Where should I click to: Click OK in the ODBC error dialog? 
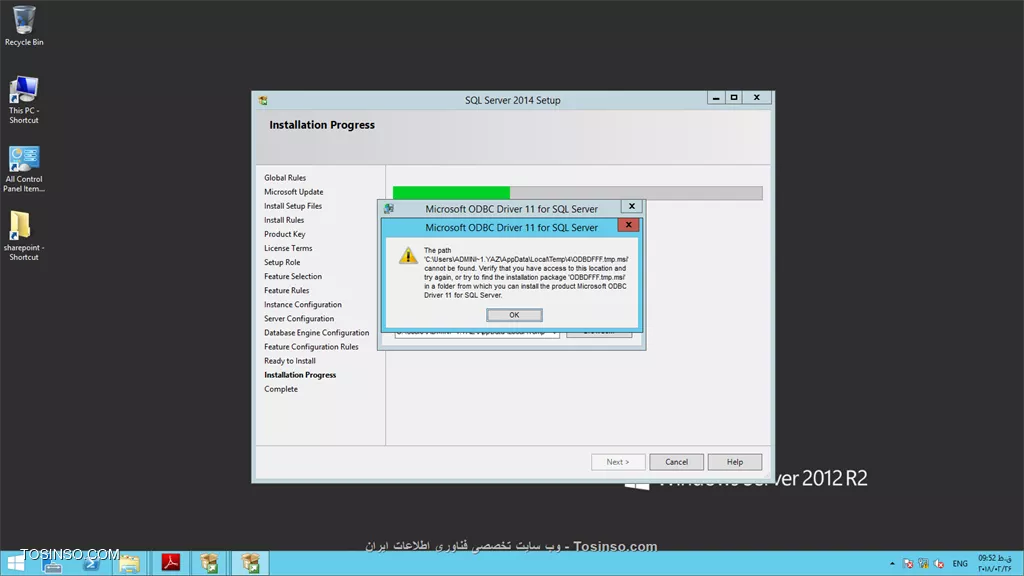[514, 315]
